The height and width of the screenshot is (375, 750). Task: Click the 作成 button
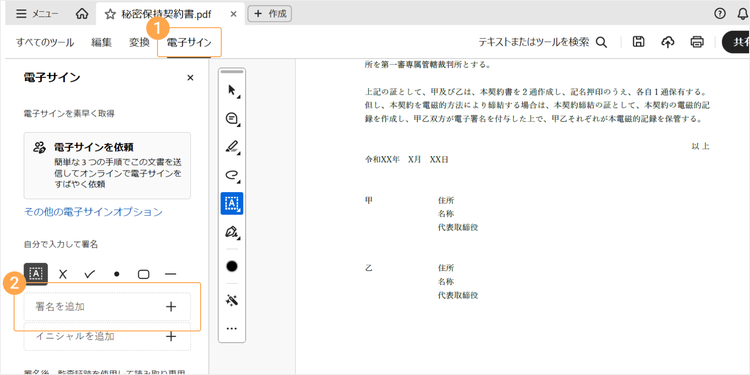coord(270,14)
